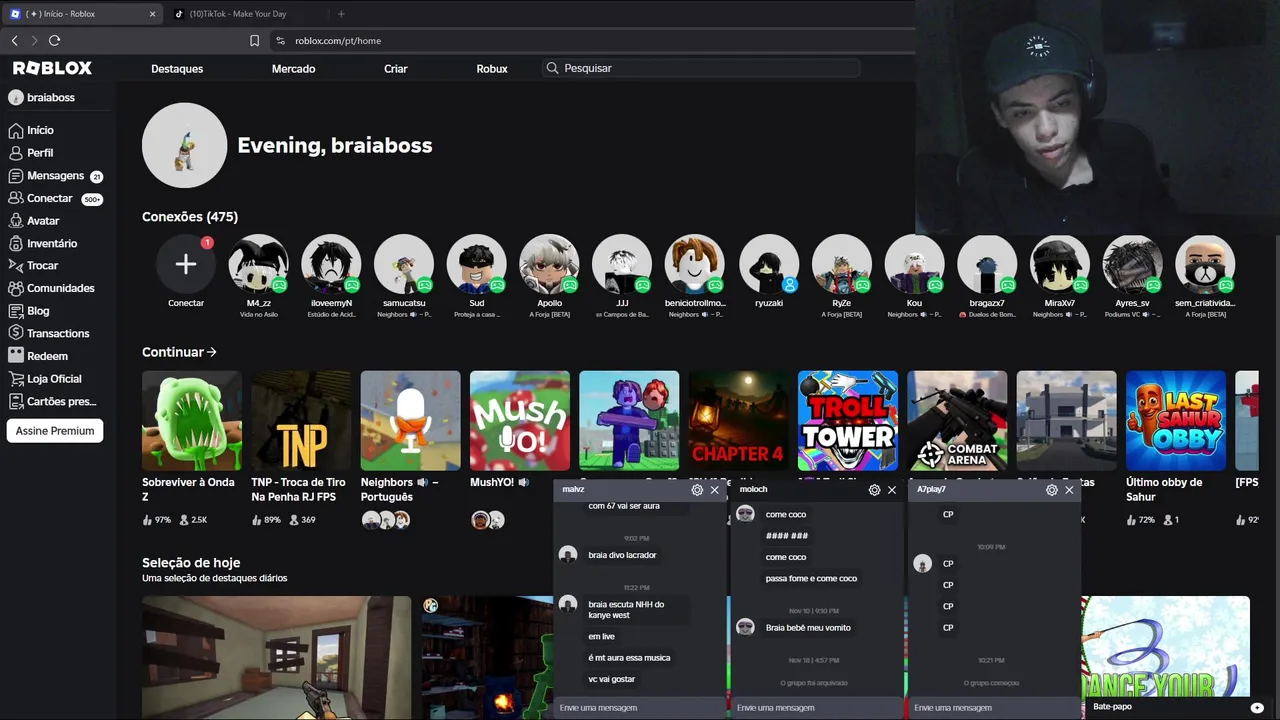
Task: Click the plus Conectar add-connection button
Action: 186,264
